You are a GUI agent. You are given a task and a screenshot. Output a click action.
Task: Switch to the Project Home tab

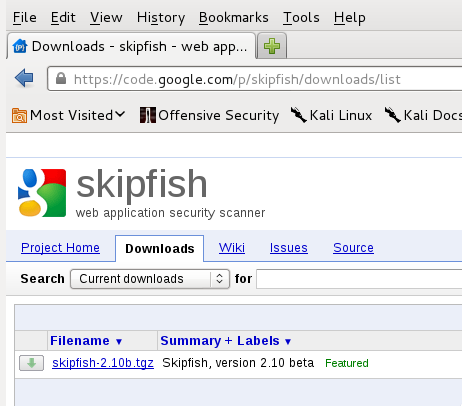tap(60, 248)
